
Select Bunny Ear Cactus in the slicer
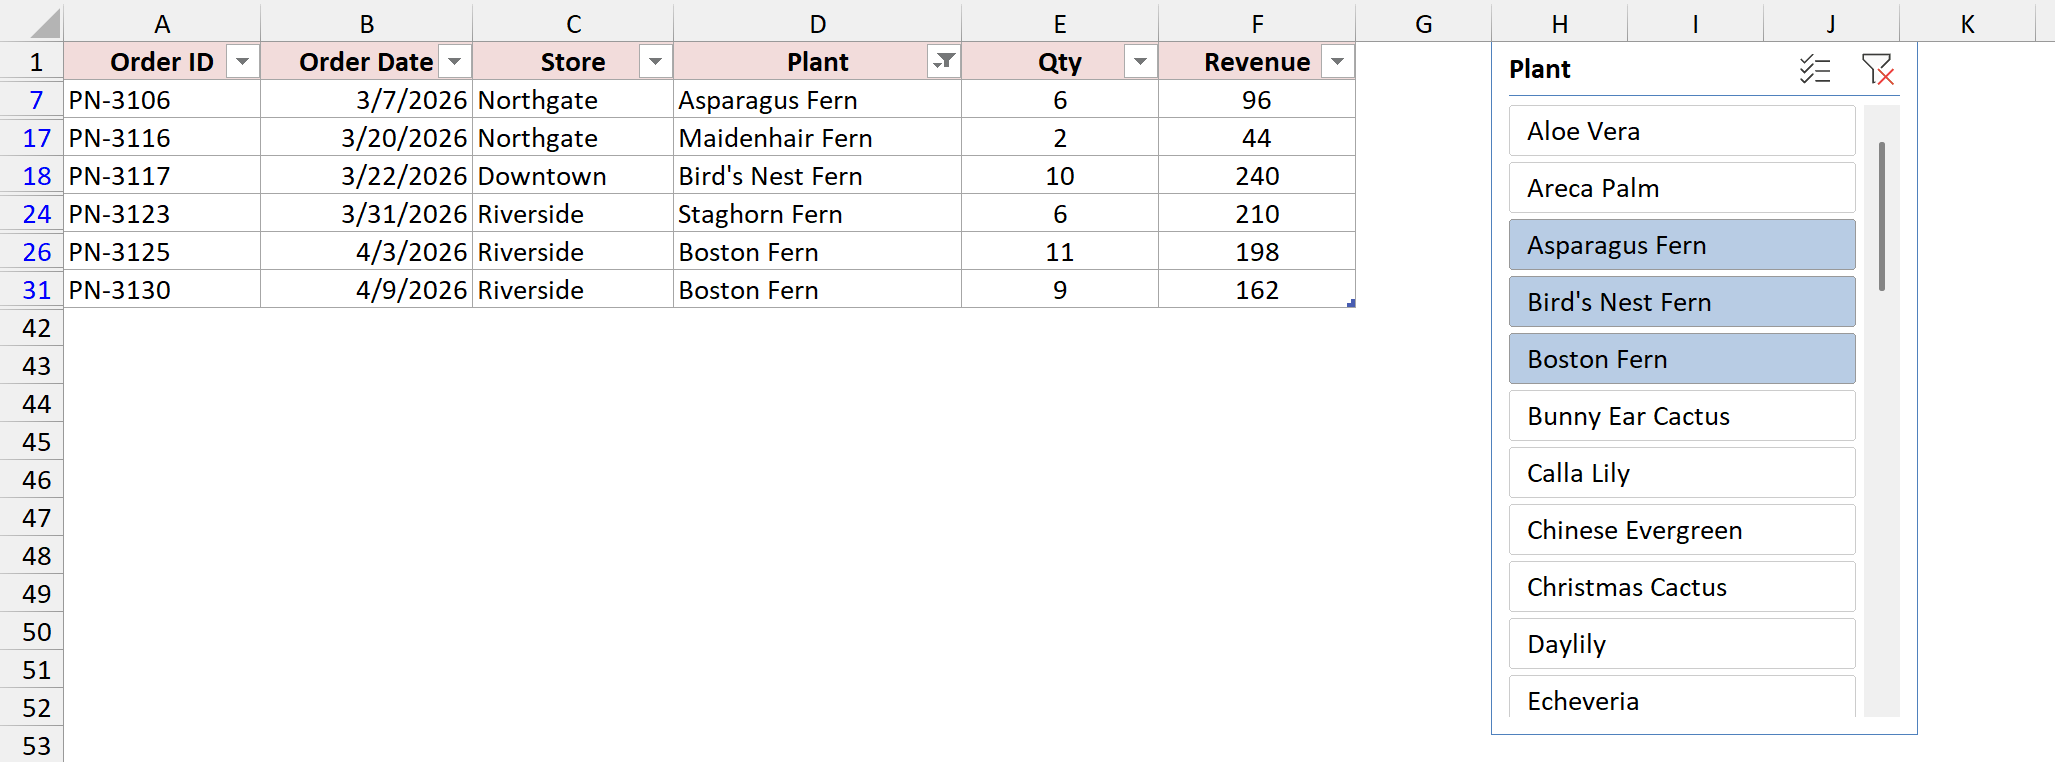pyautogui.click(x=1682, y=416)
